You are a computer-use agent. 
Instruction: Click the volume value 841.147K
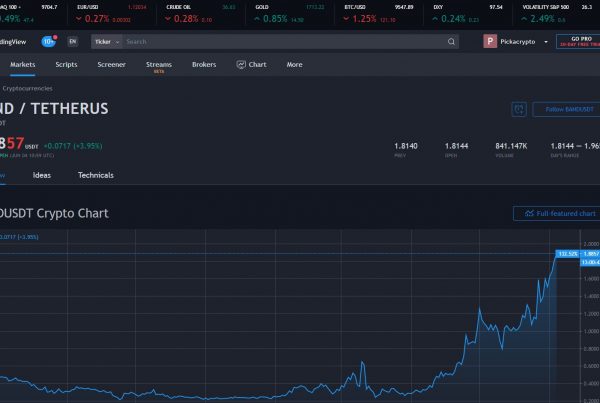point(511,146)
